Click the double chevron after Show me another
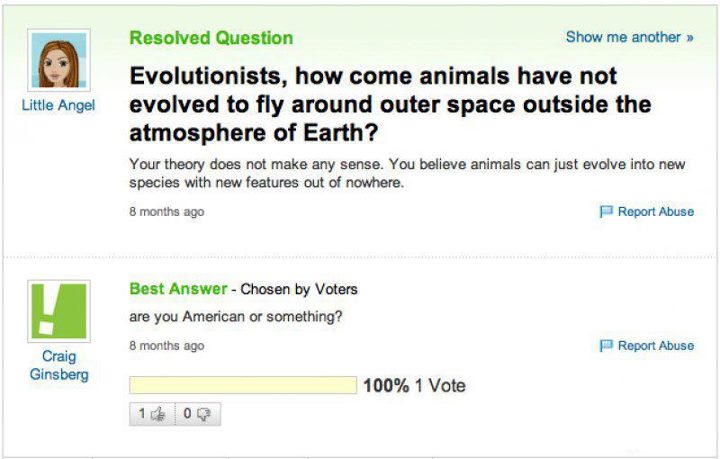This screenshot has width=720, height=459. tap(690, 38)
